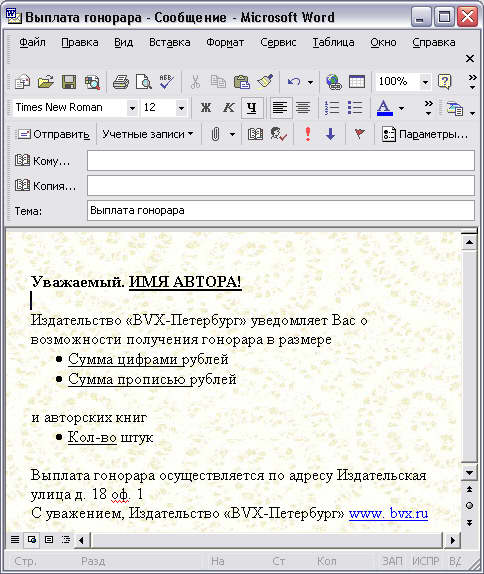
Task: Expand more standard toolbar buttons chevron
Action: click(x=472, y=82)
